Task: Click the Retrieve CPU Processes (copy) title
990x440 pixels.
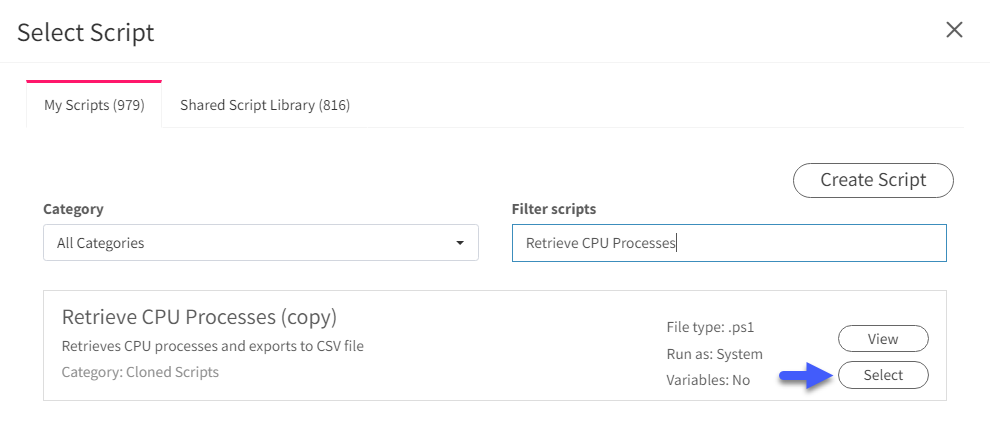Action: pyautogui.click(x=200, y=317)
